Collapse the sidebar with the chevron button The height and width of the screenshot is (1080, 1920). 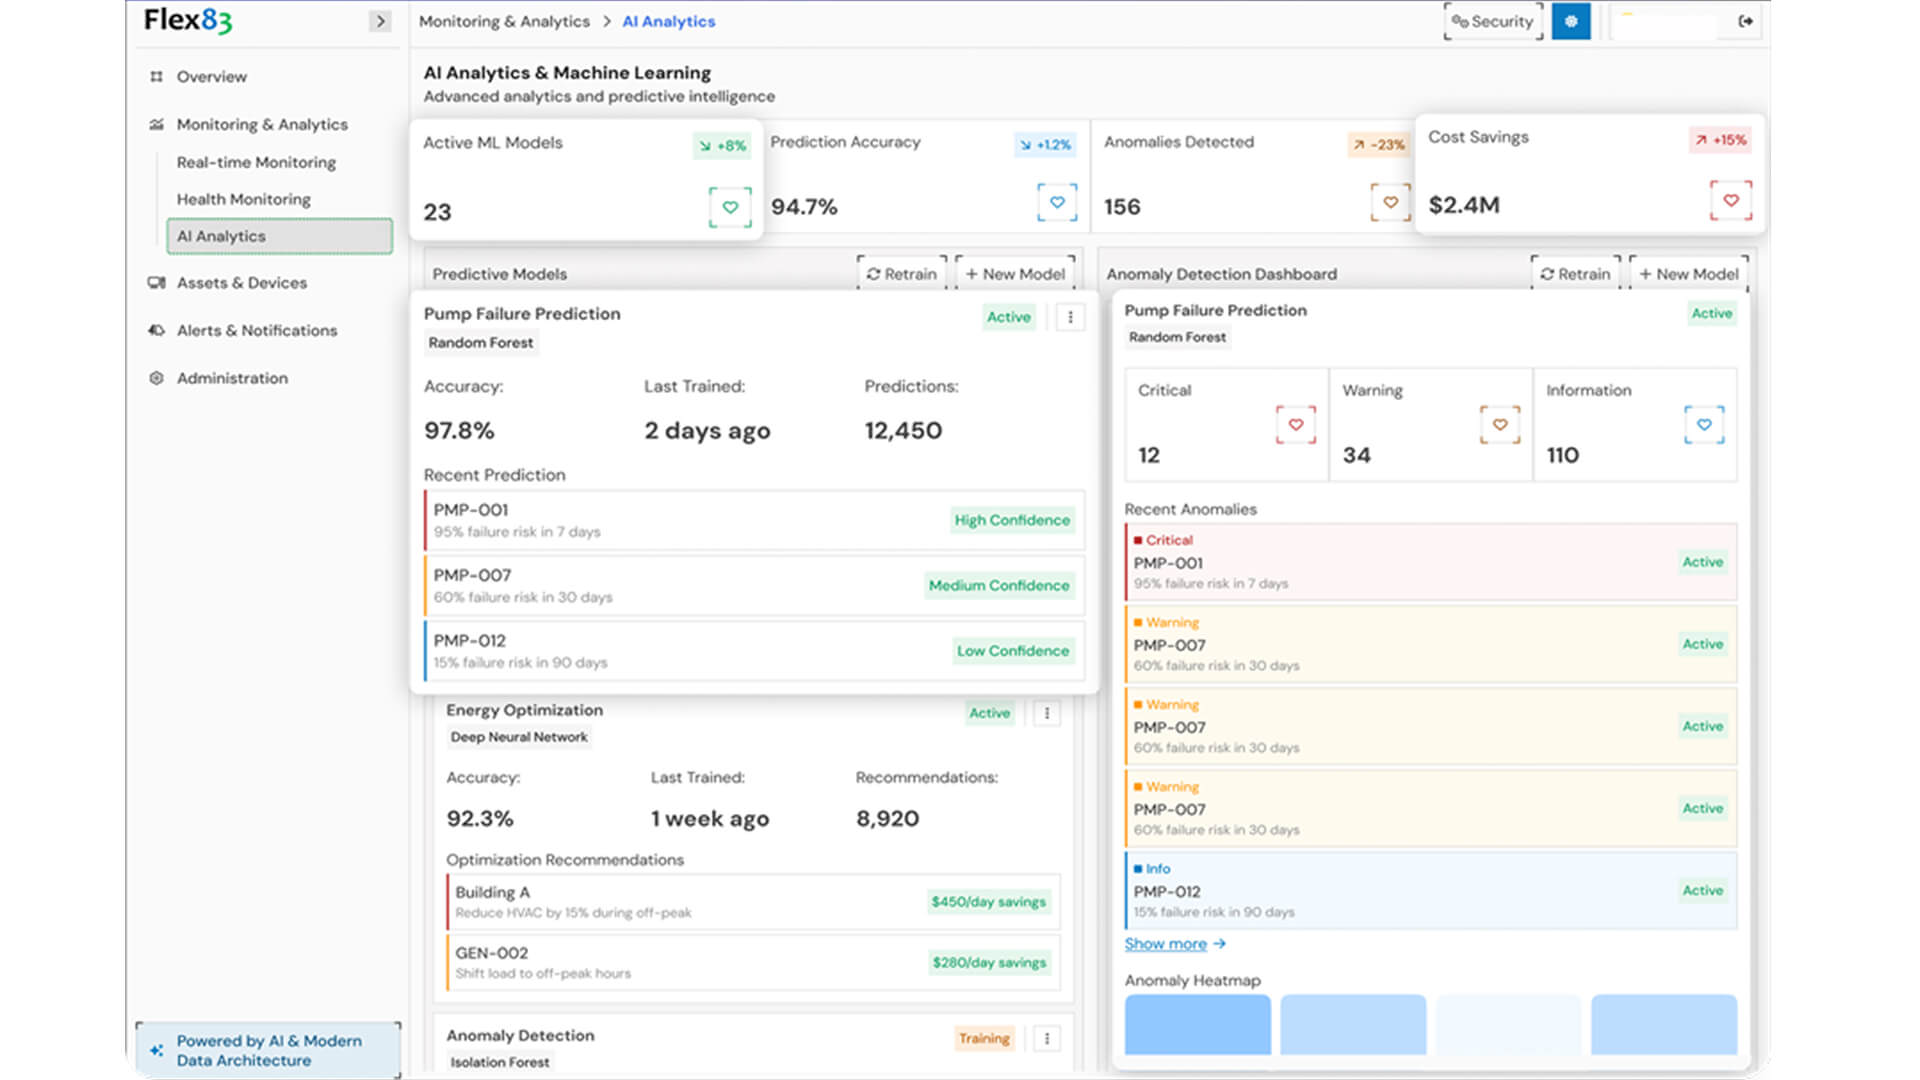(x=380, y=21)
